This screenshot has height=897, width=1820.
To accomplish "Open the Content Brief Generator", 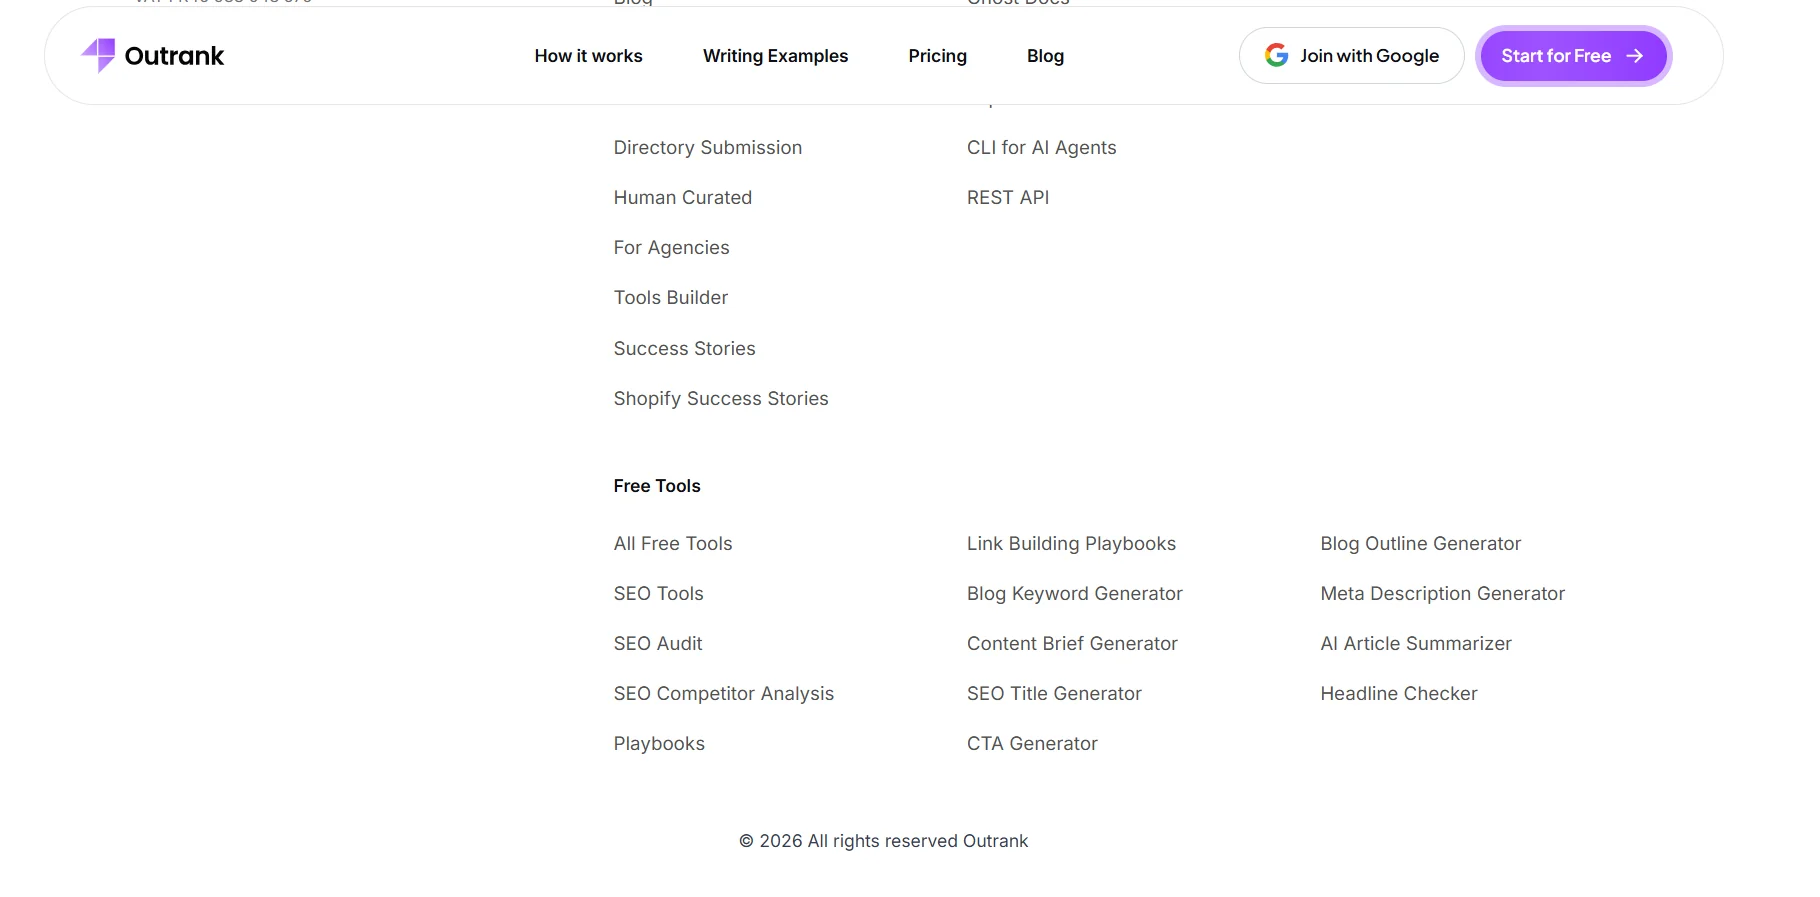I will pos(1072,644).
